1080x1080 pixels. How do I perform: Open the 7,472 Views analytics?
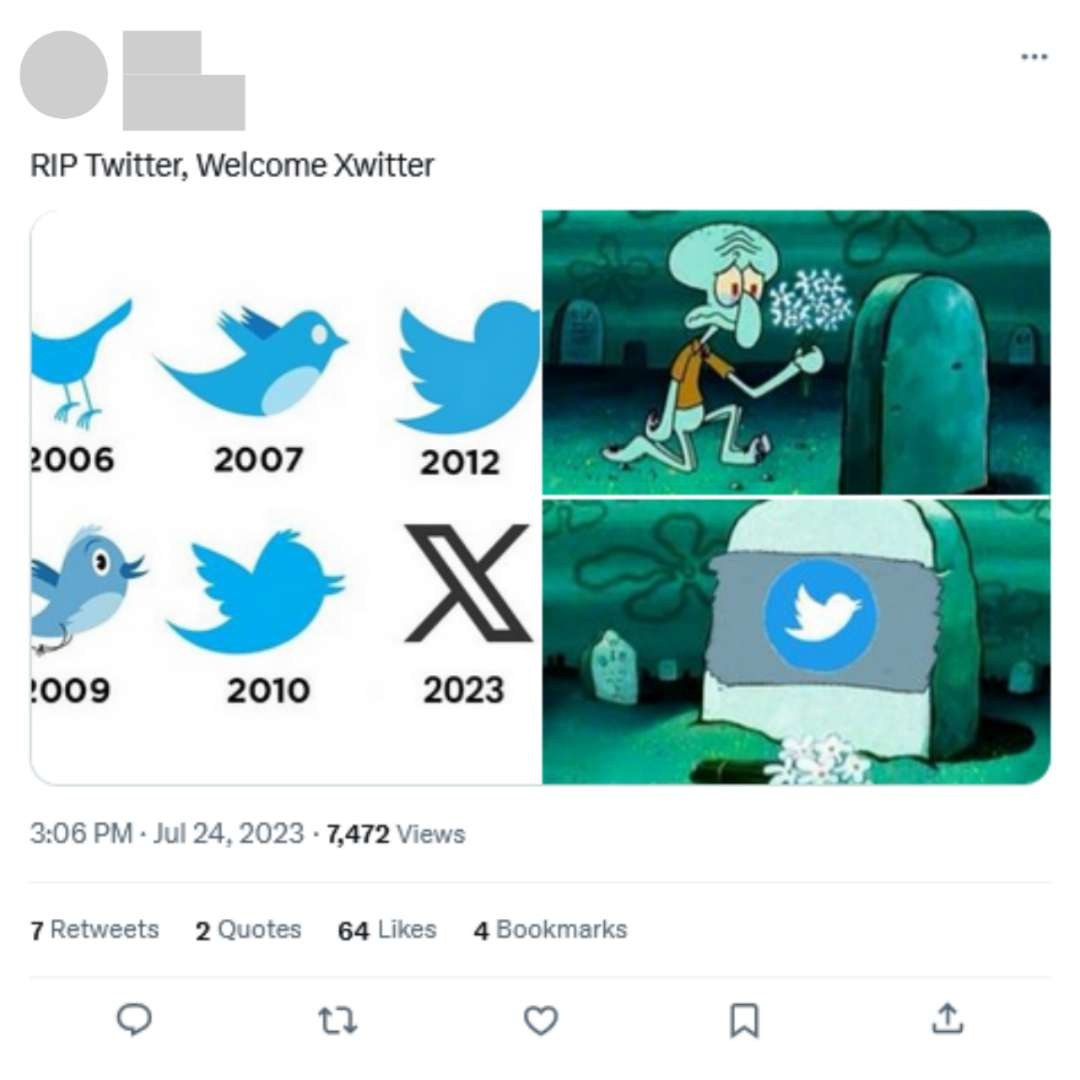[x=396, y=834]
